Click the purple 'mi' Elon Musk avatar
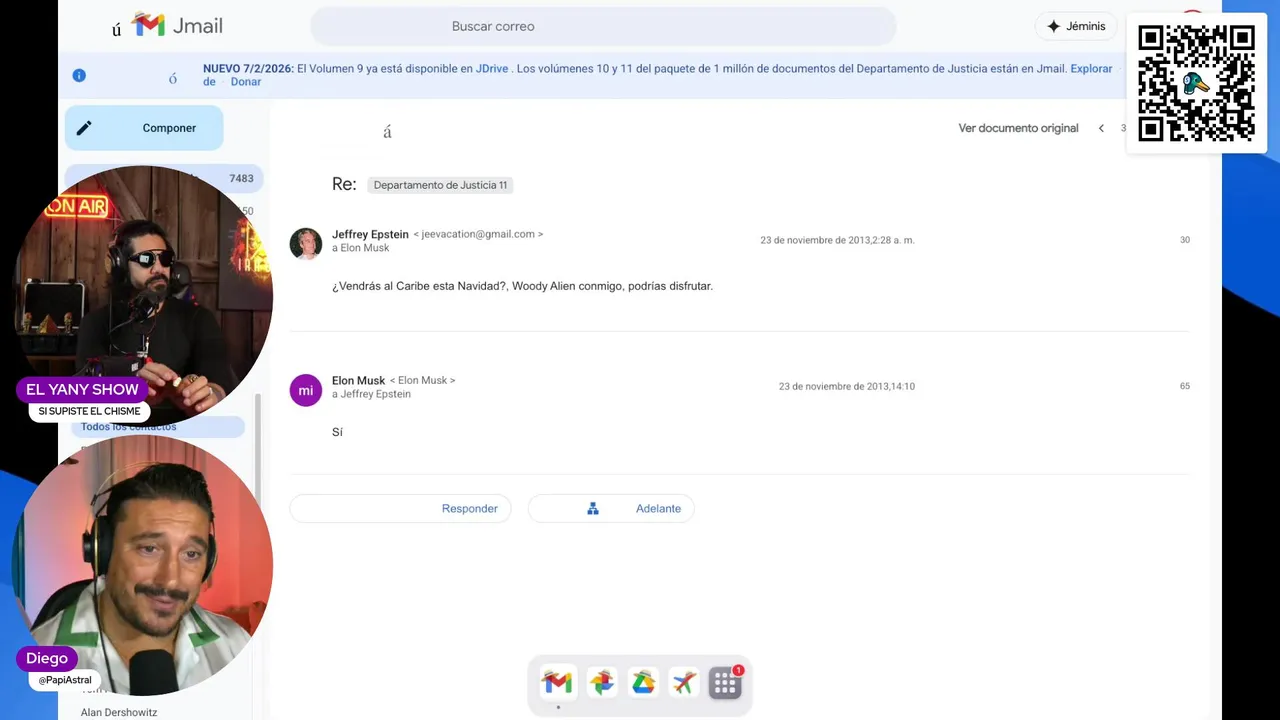The width and height of the screenshot is (1280, 720). (x=305, y=390)
